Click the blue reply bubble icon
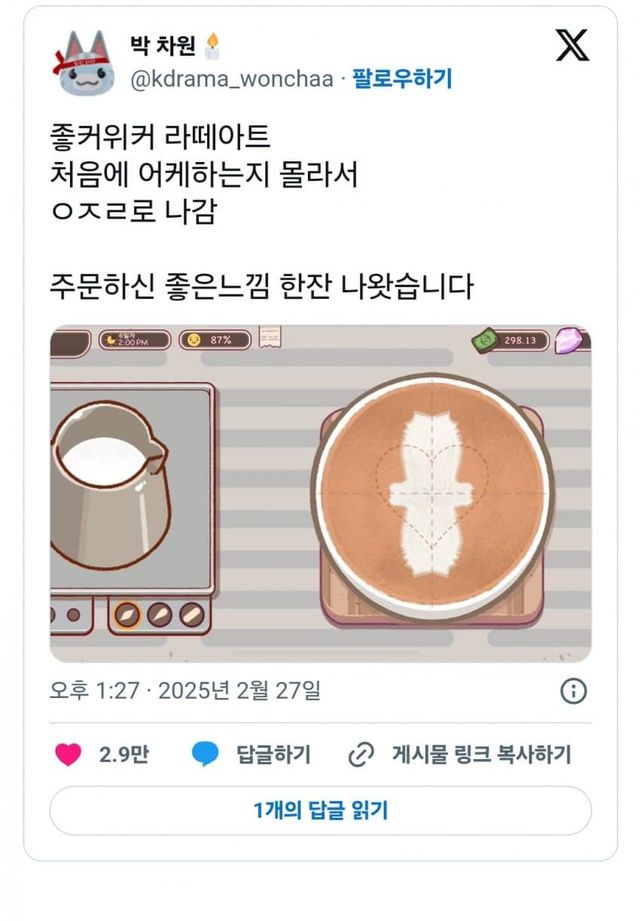This screenshot has height=921, width=640. tap(205, 754)
